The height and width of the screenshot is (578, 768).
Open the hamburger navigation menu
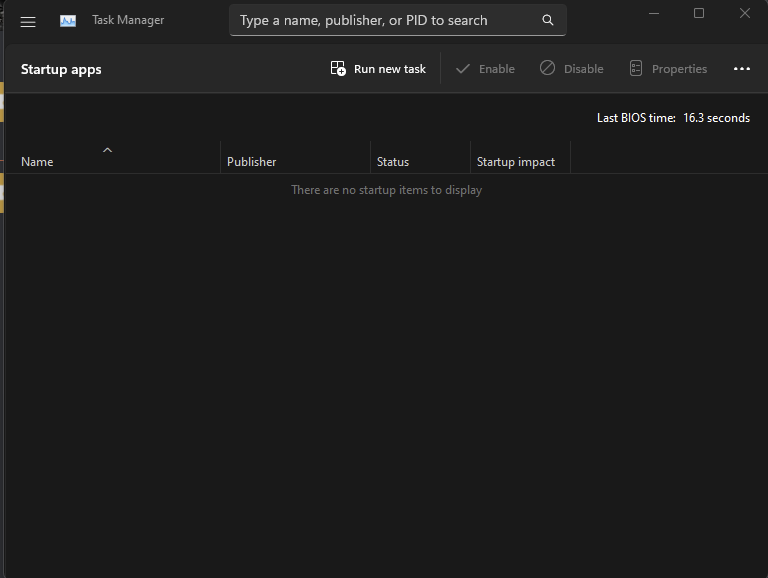pyautogui.click(x=28, y=22)
